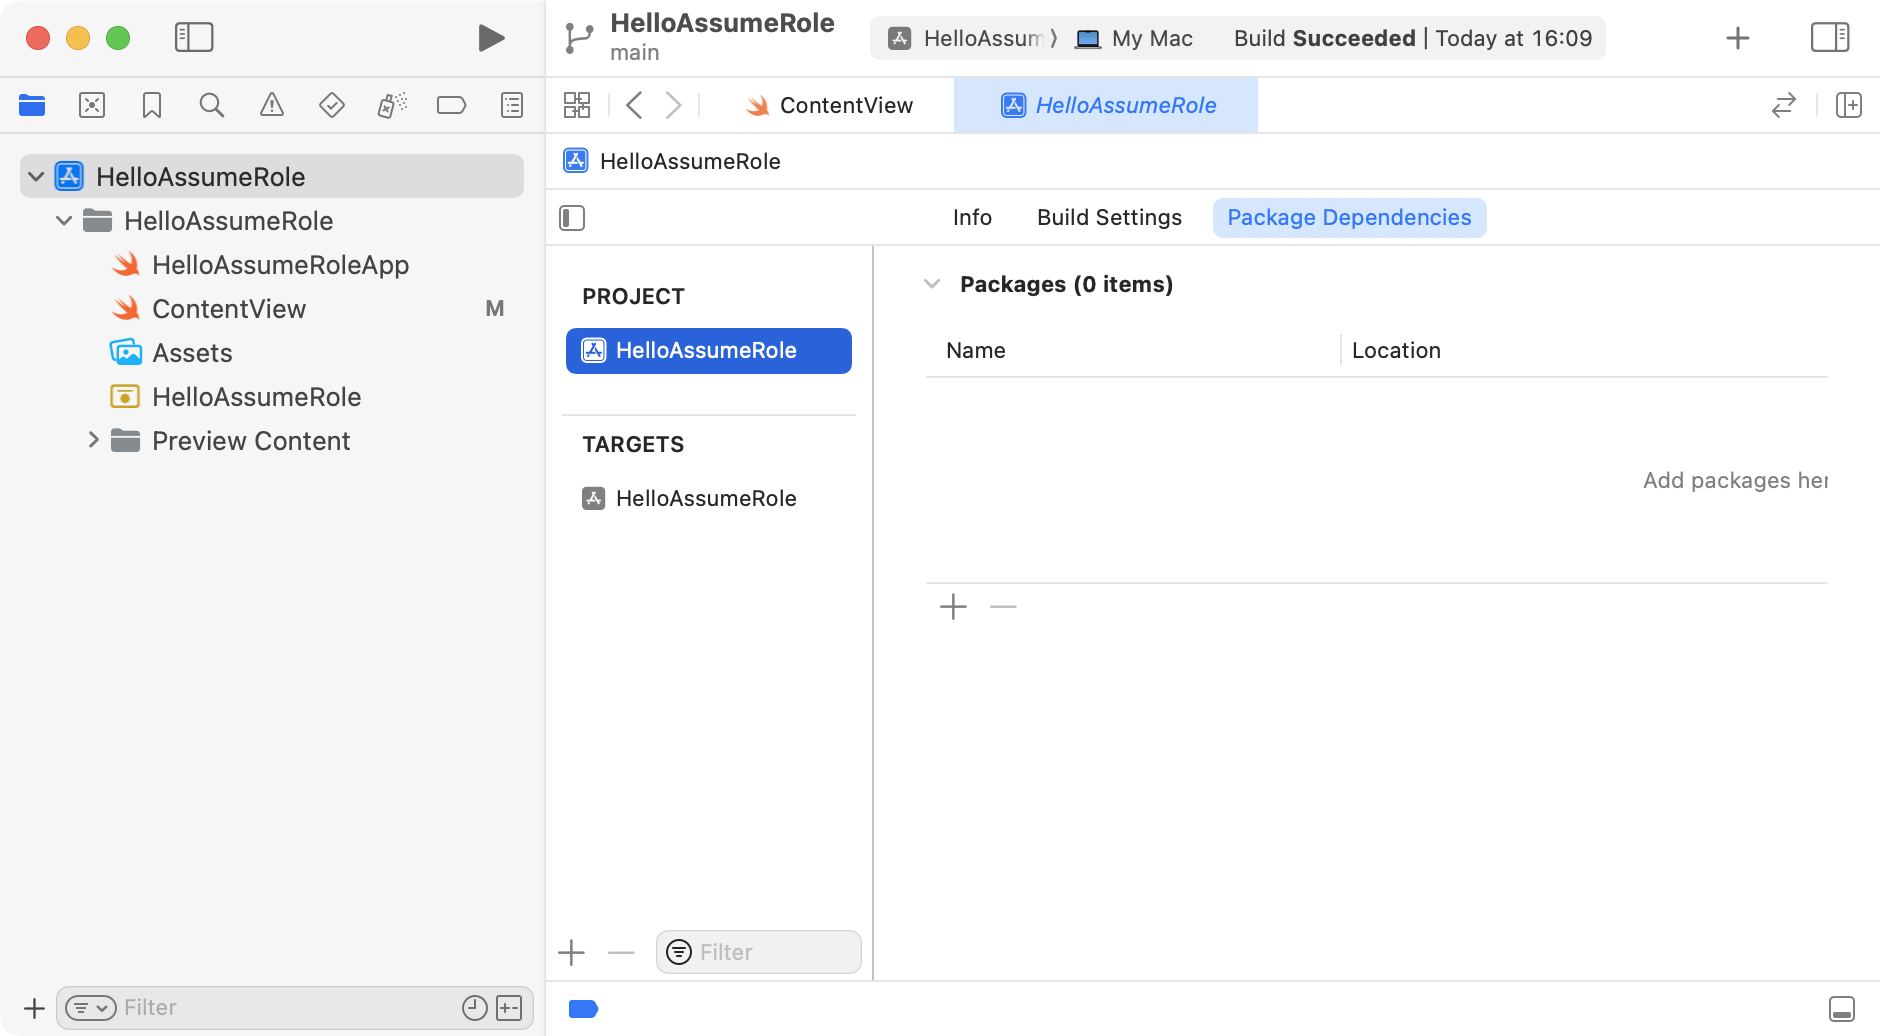Open the Report navigator
Image resolution: width=1880 pixels, height=1036 pixels.
(512, 105)
